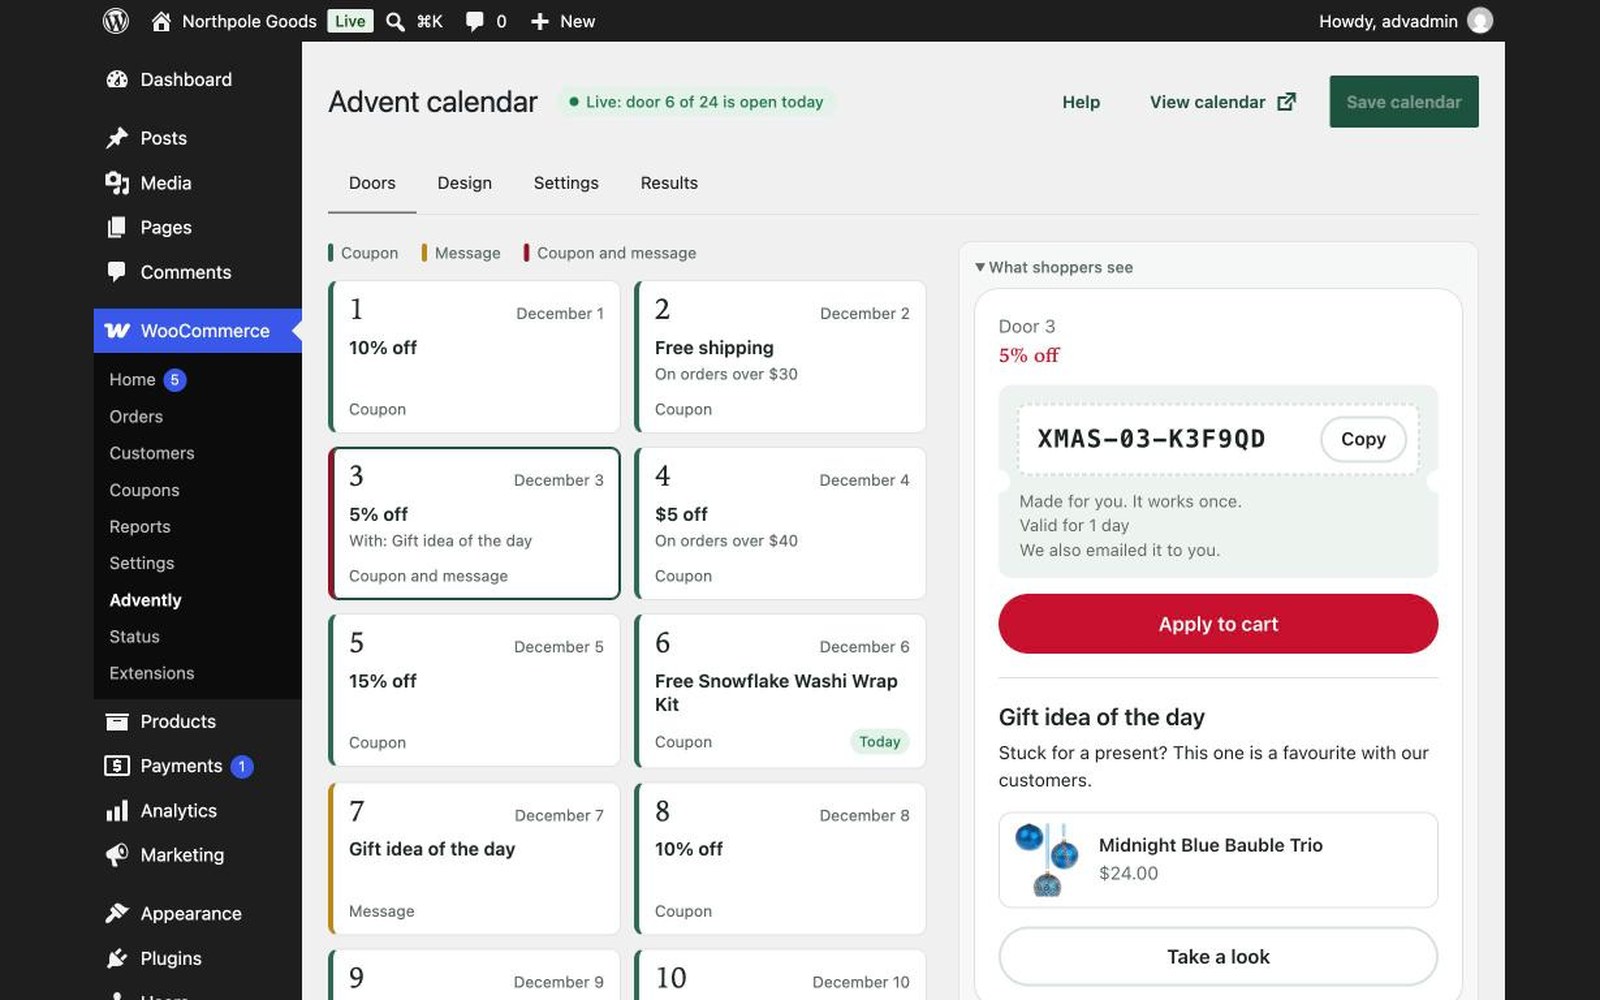Screen dimensions: 1600x1000
Task: Click the Plugins icon in sidebar
Action: tap(117, 958)
